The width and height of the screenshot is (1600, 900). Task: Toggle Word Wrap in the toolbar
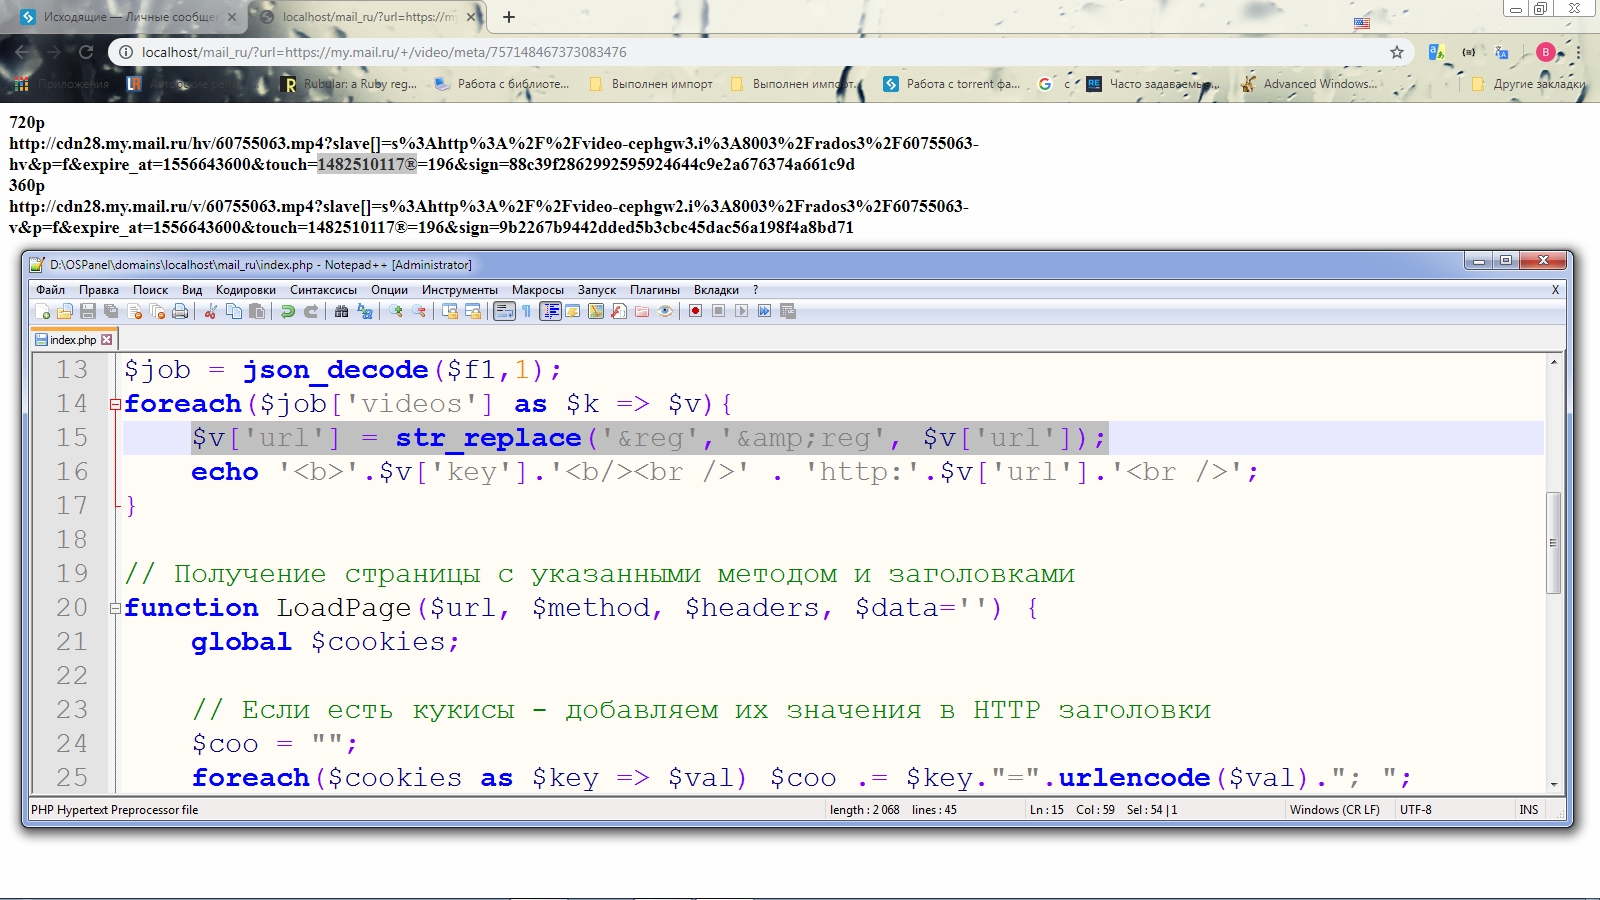504,312
